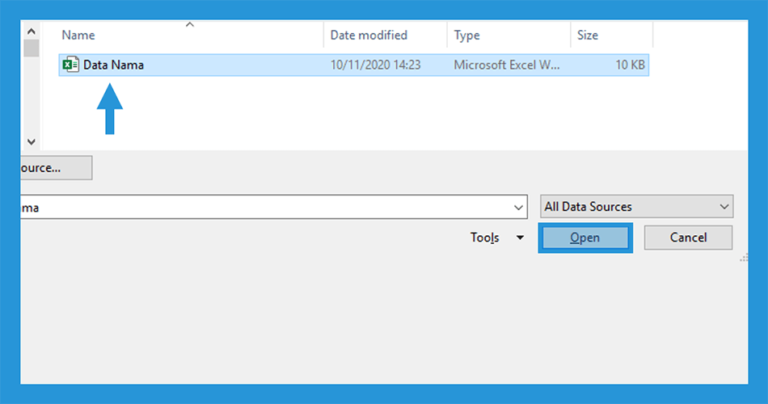This screenshot has width=768, height=404.
Task: Open the Tools dropdown menu
Action: tap(497, 238)
